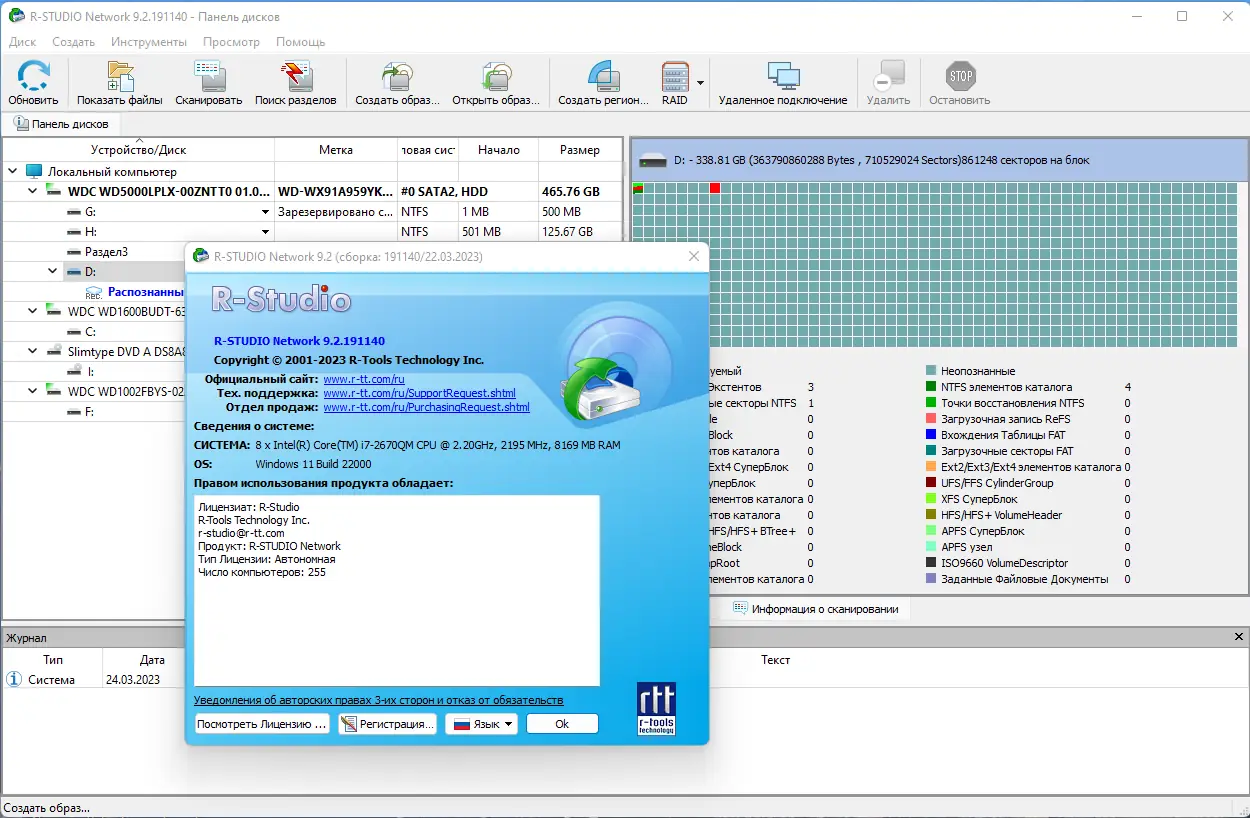Select the Панель дисков tab

[x=61, y=123]
